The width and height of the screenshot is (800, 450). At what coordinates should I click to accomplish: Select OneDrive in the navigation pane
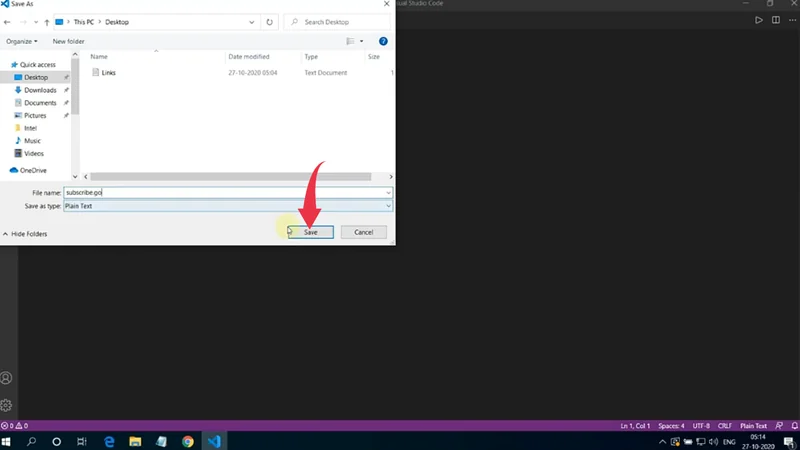33,170
